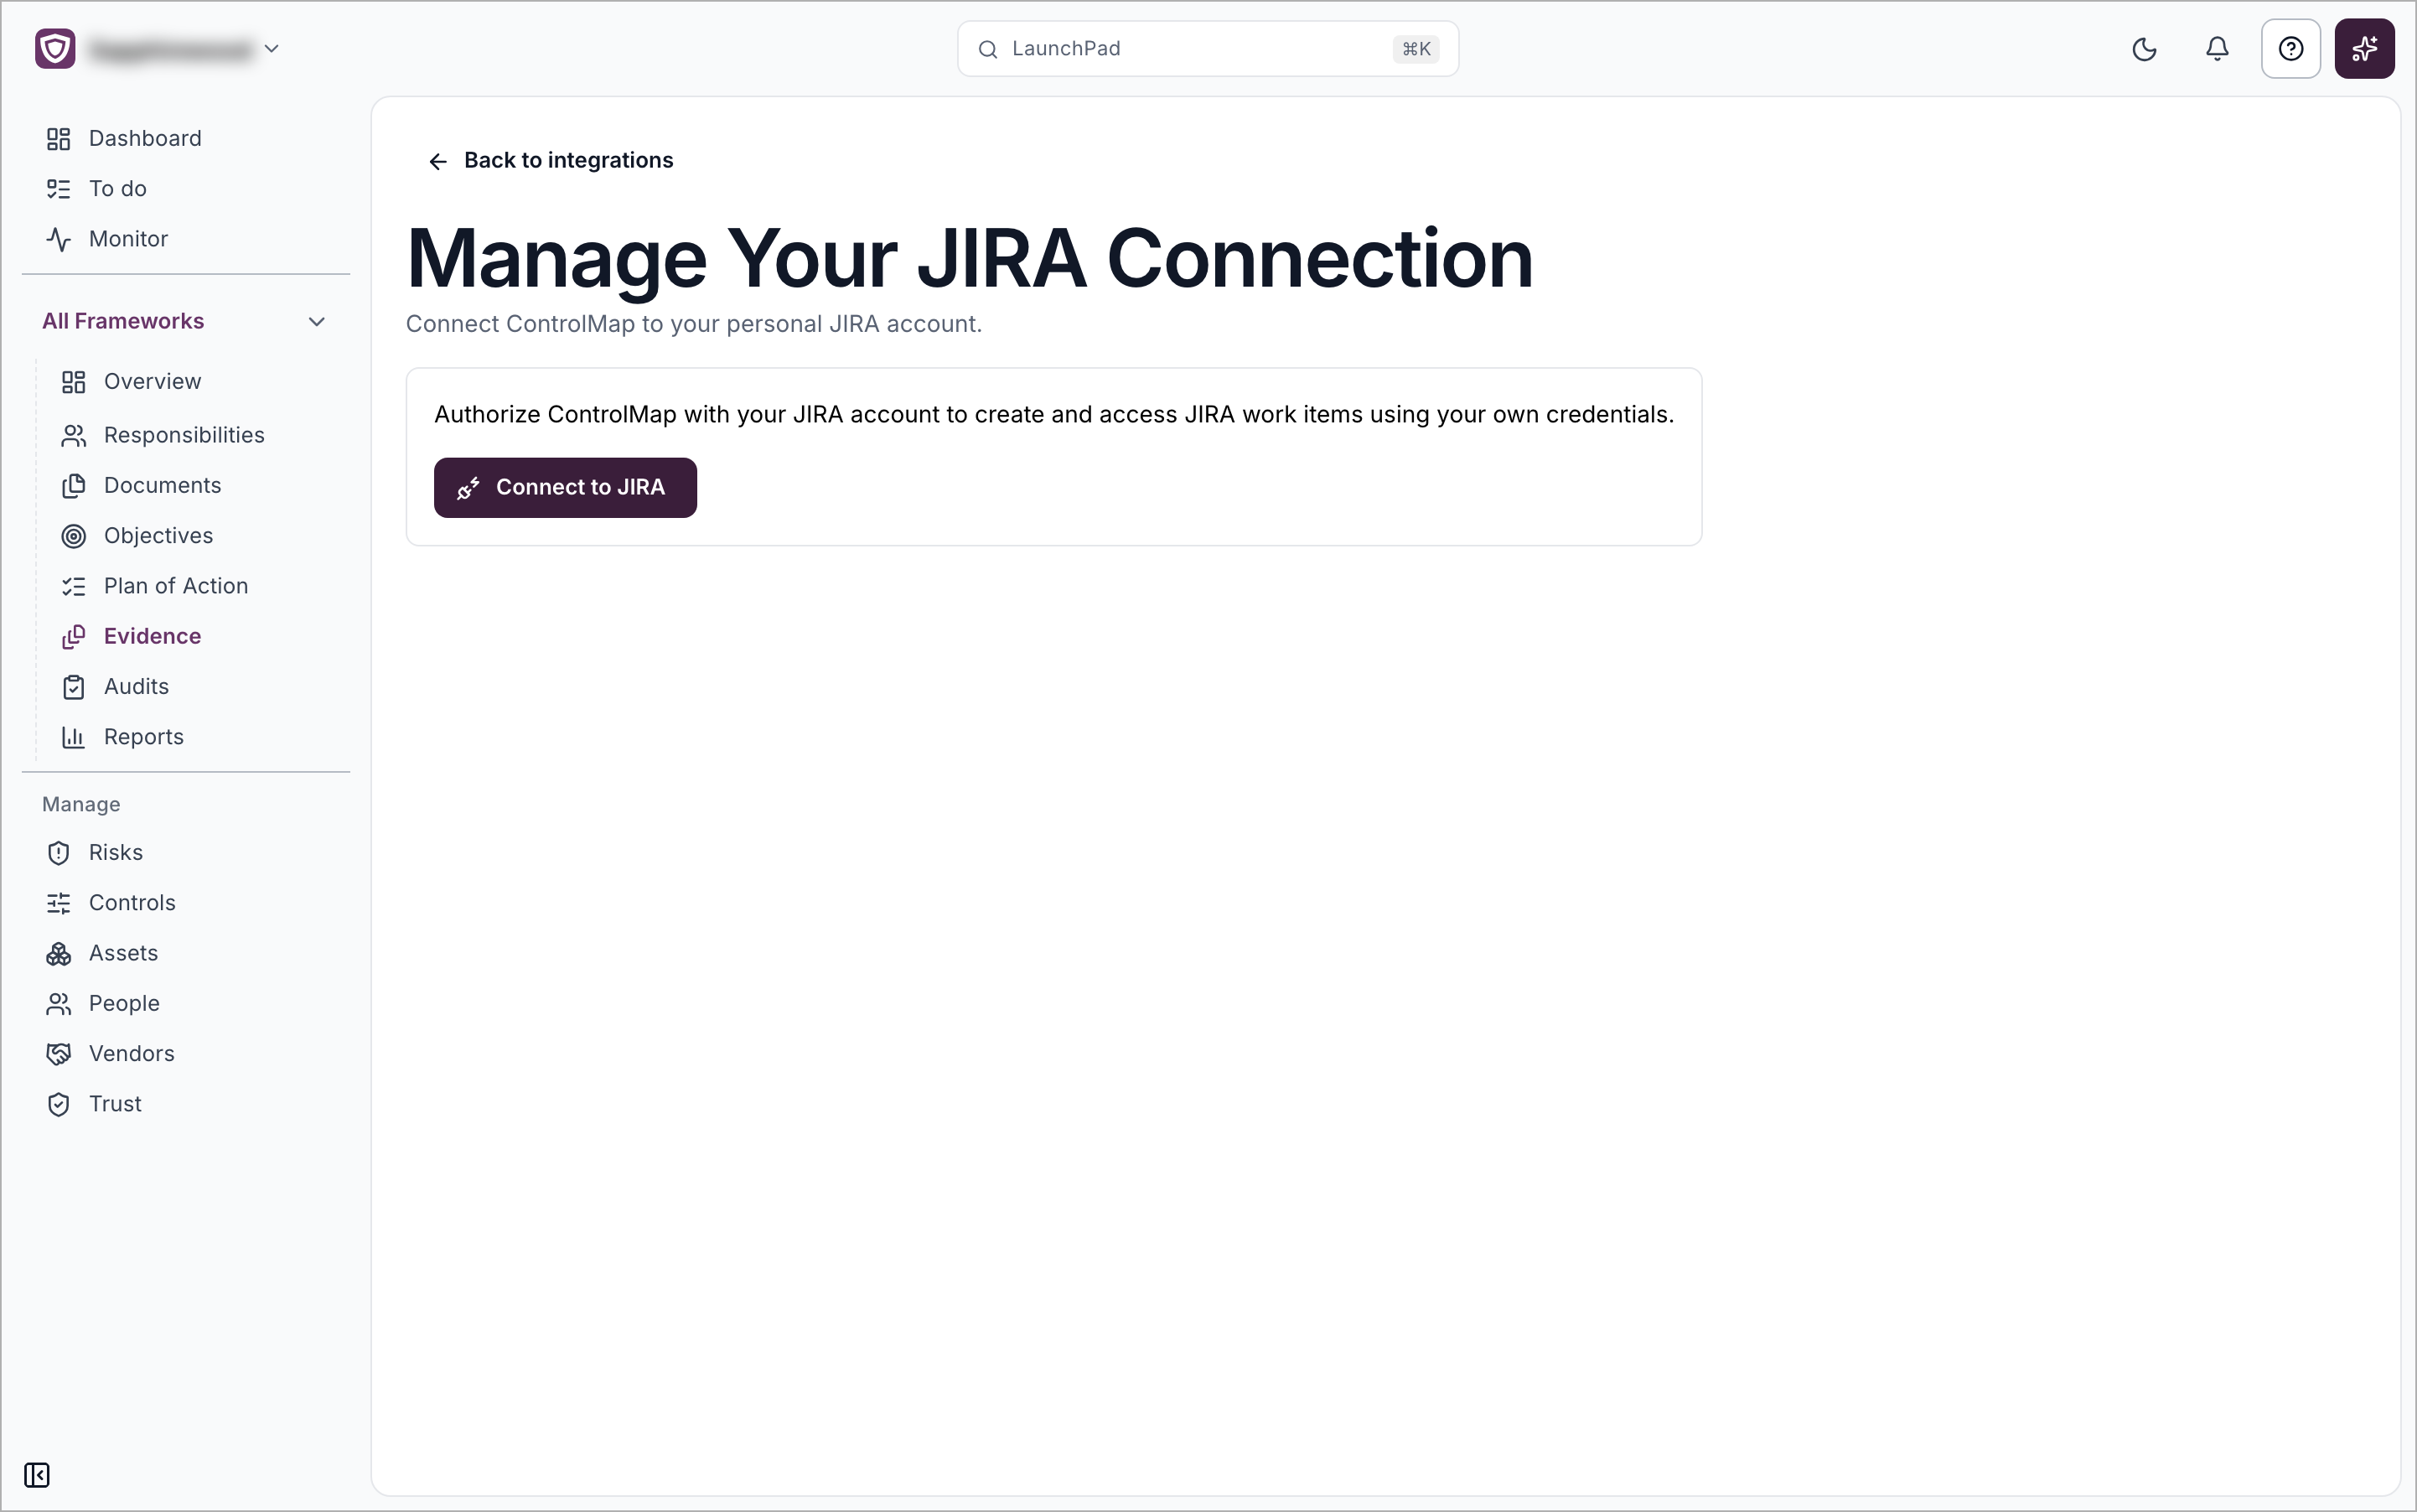Click the ⌘K shortcut badge

(1415, 49)
